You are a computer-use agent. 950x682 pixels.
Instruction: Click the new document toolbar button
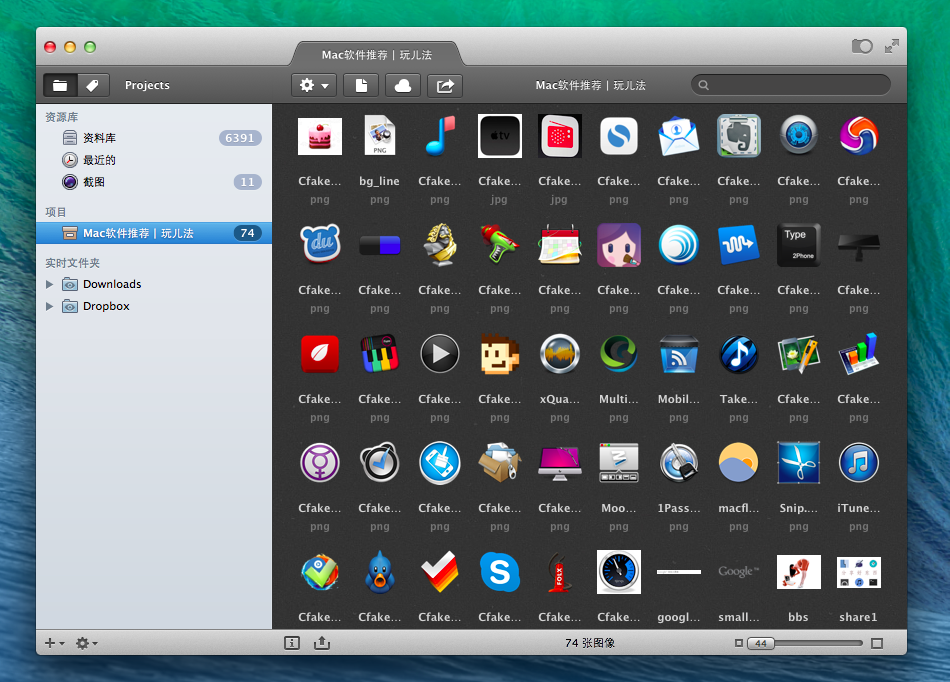361,85
